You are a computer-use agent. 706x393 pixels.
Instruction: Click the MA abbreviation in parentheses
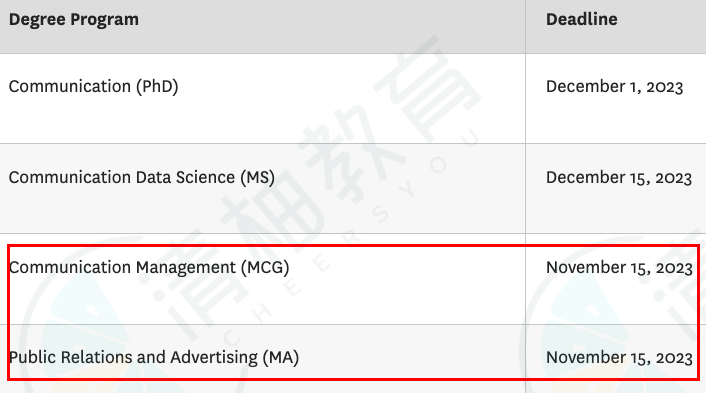(x=281, y=357)
